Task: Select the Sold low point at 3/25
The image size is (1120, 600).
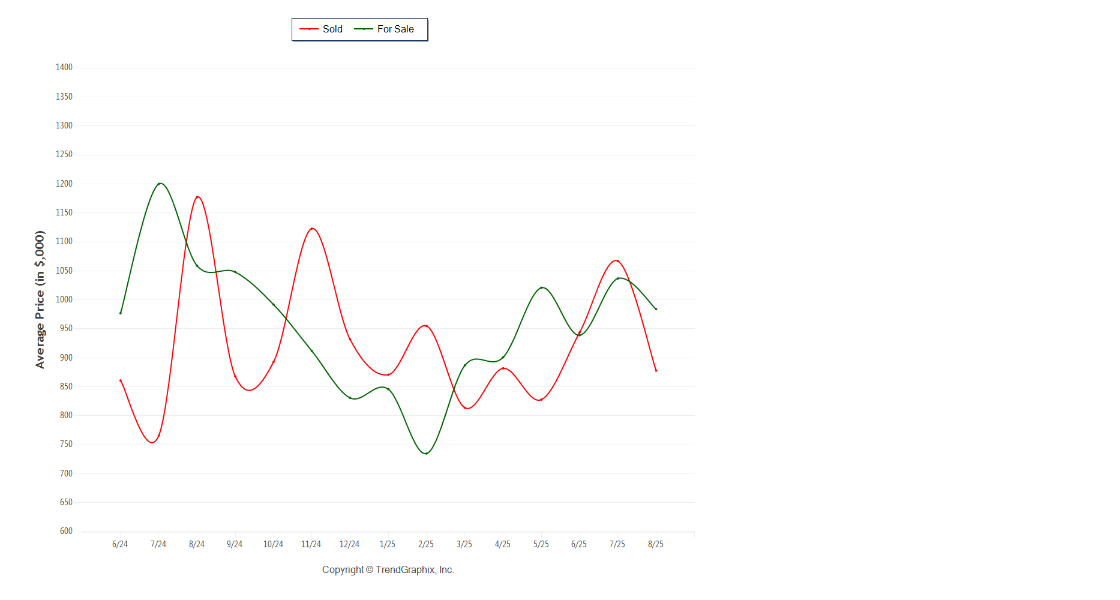Action: coord(465,406)
